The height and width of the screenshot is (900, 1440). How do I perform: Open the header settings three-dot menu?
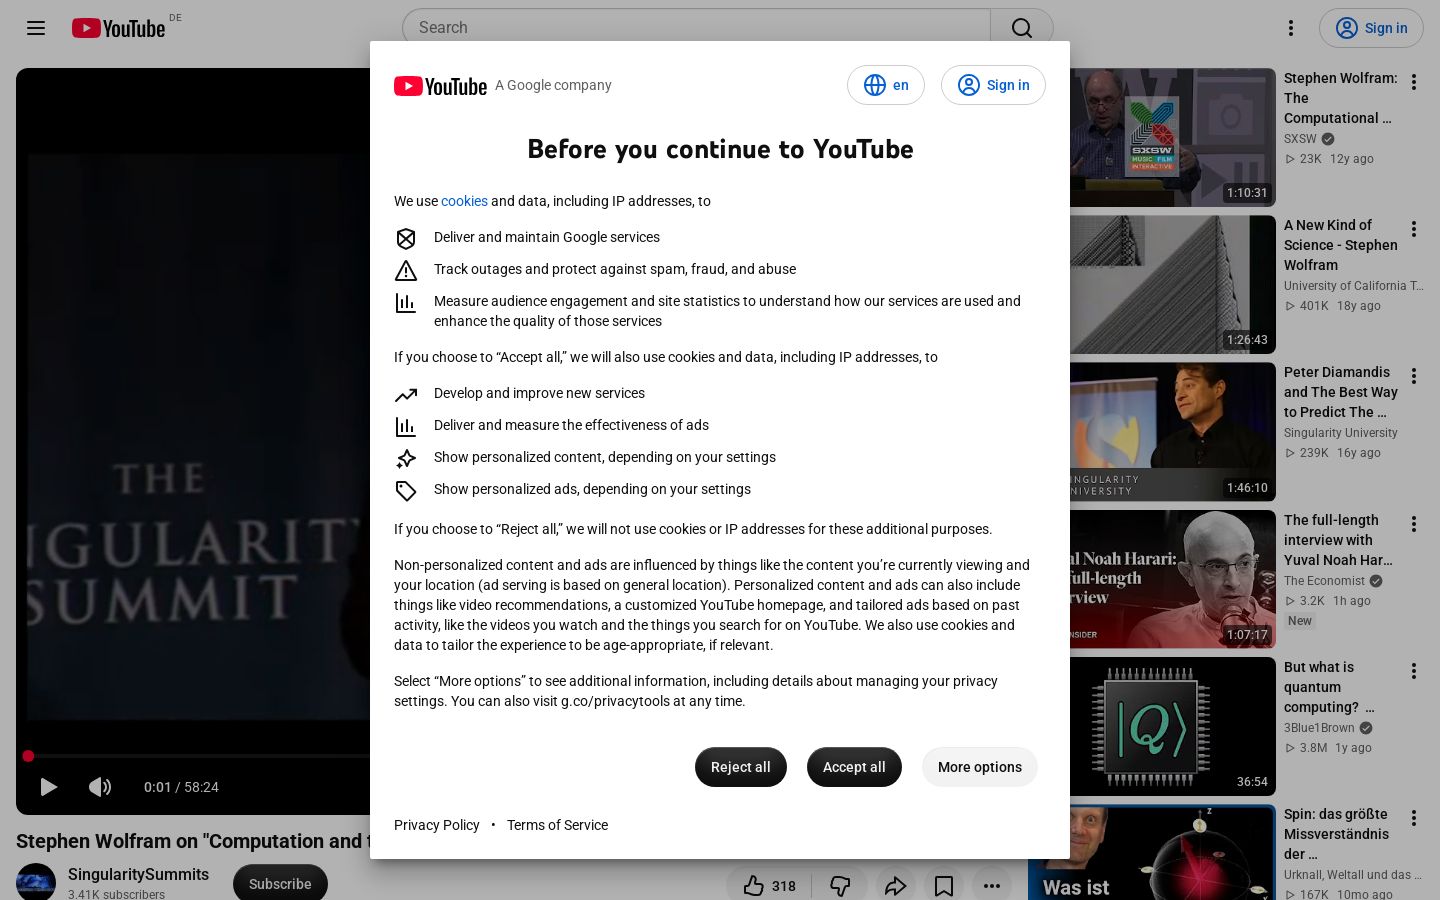coord(1291,28)
